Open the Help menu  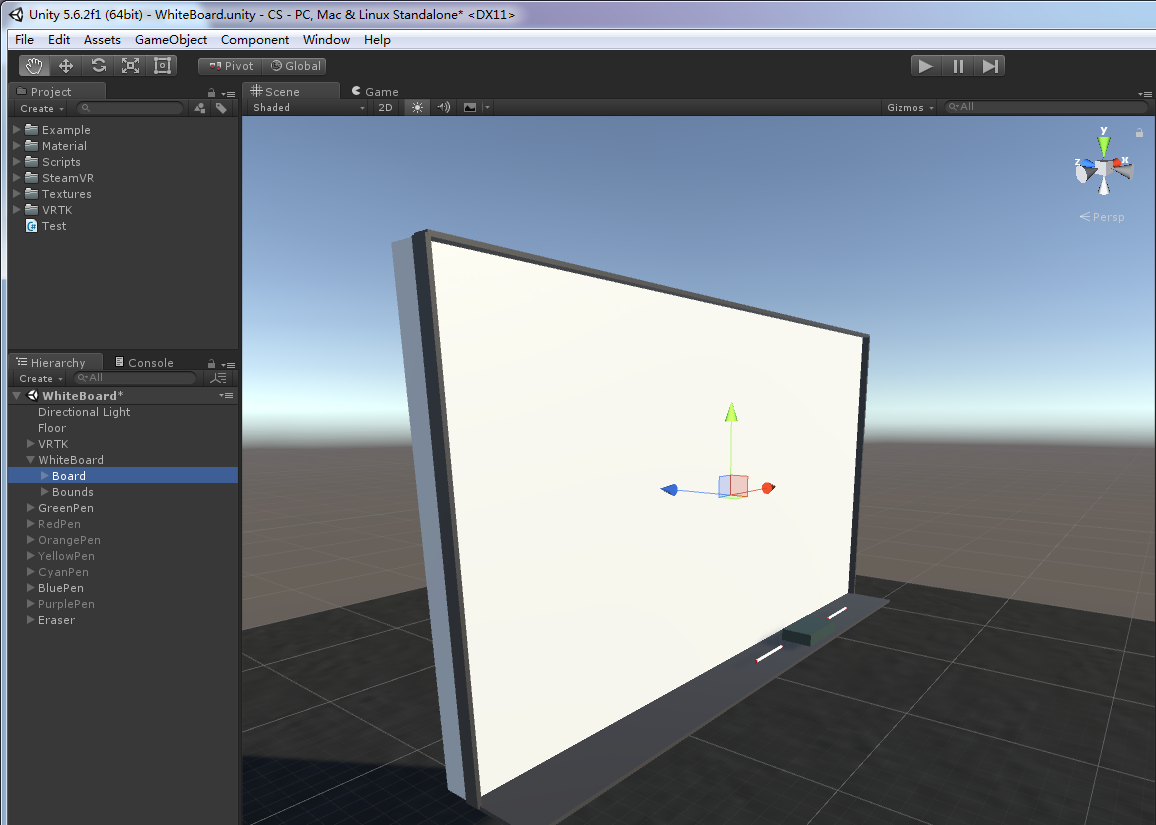pyautogui.click(x=377, y=40)
